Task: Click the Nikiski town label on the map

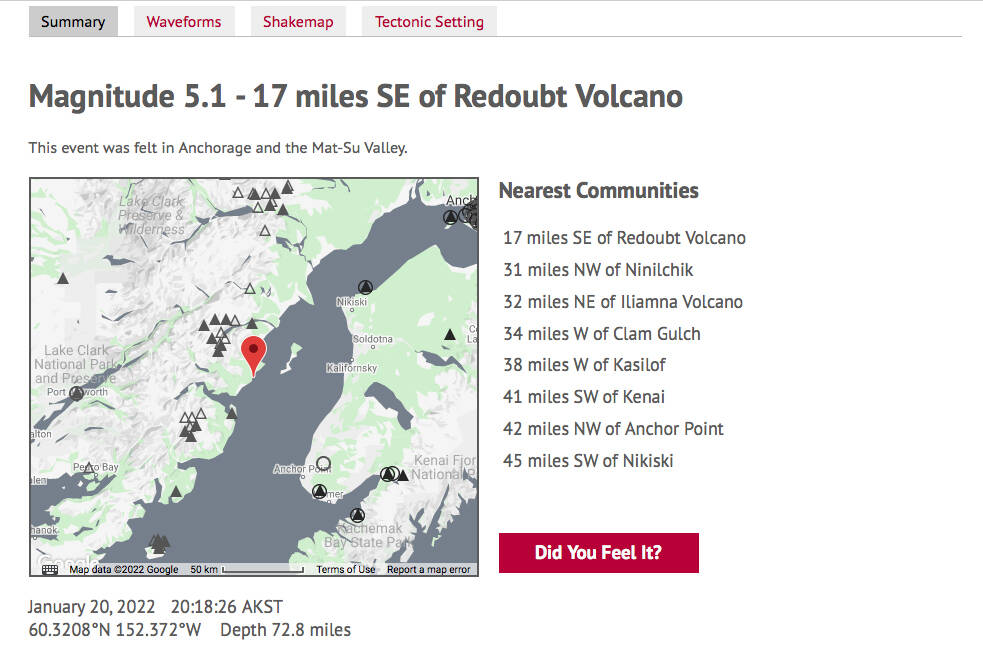Action: [x=352, y=301]
